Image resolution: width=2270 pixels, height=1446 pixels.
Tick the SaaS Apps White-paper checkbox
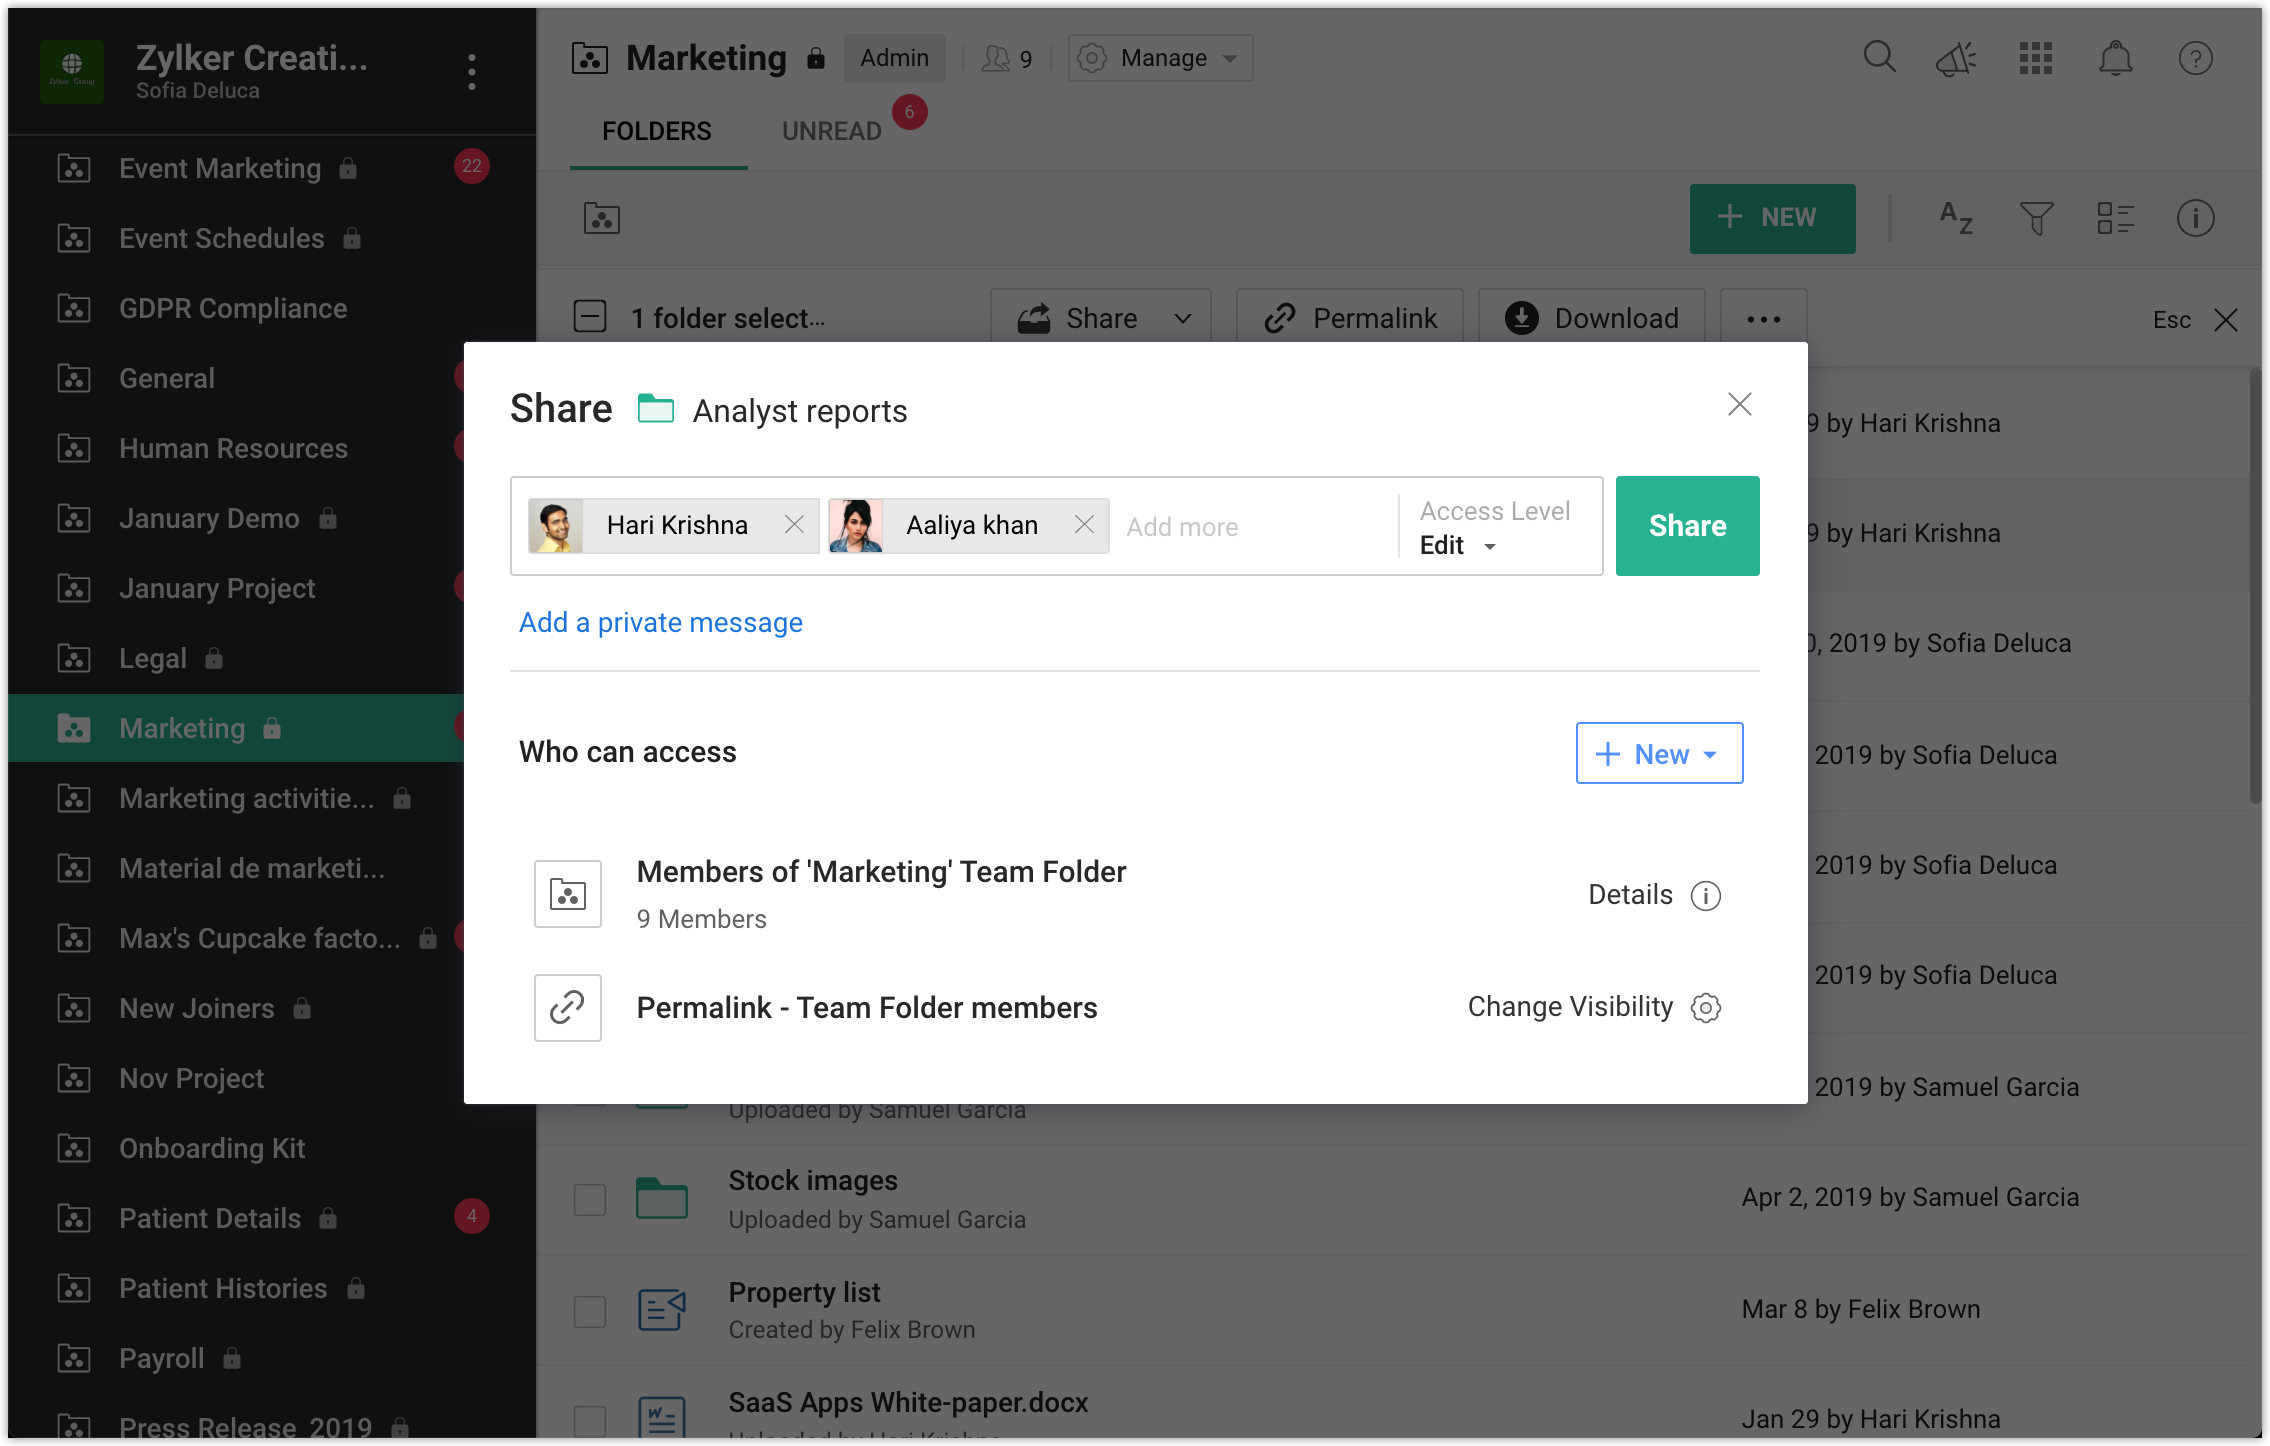(590, 1420)
